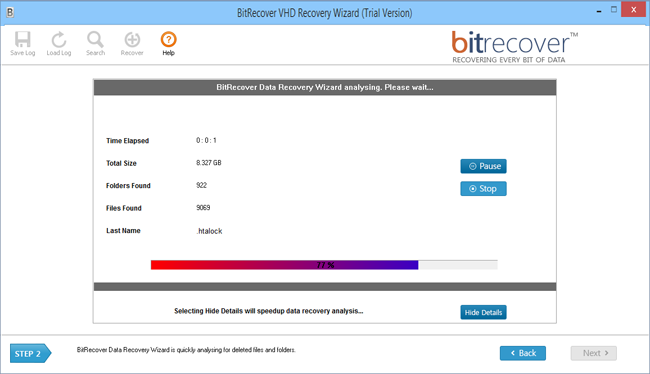Close the VHD Recovery Wizard window

(633, 10)
